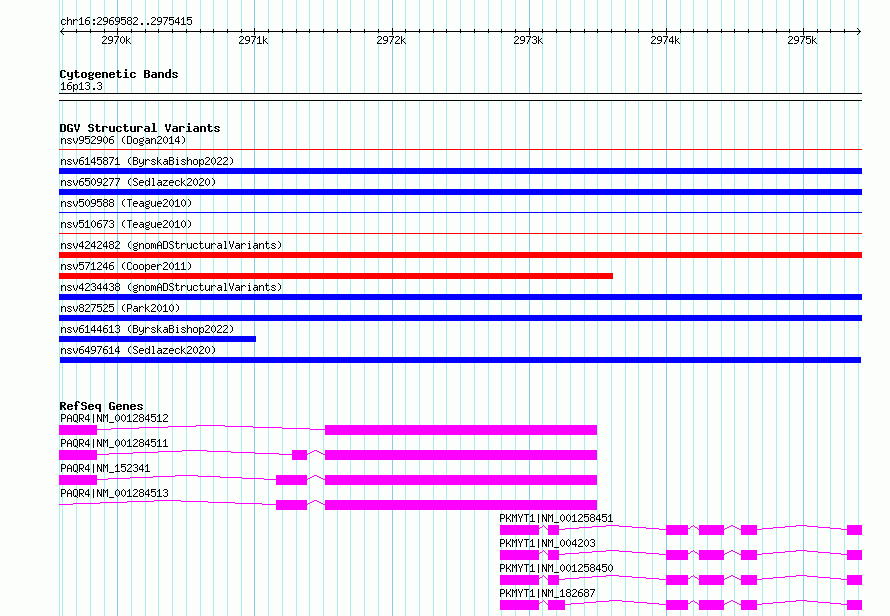
Task: Click the red bar of nsv4242482
Action: [460, 255]
